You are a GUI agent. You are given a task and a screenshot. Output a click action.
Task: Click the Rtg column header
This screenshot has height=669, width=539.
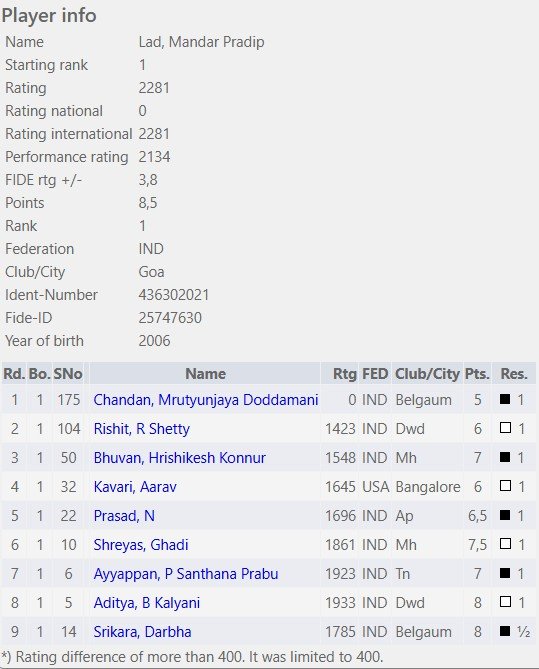[344, 374]
